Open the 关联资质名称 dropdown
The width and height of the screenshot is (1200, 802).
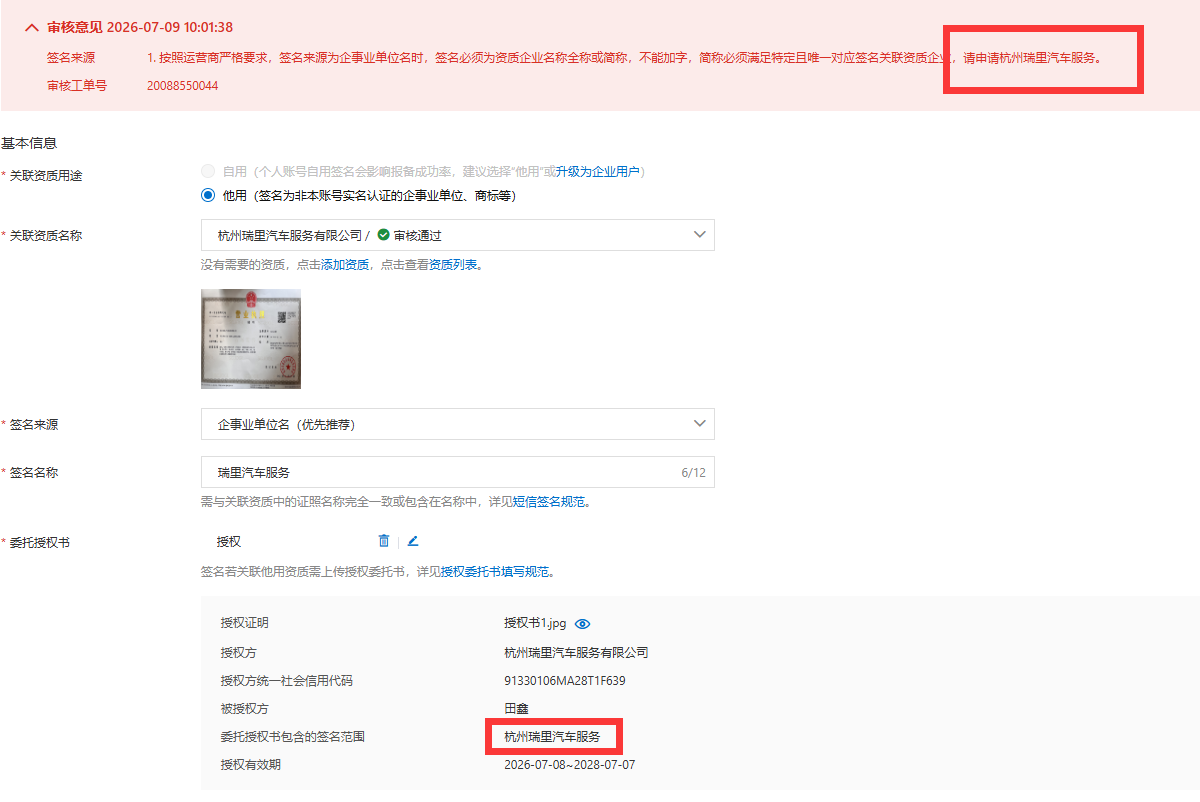pyautogui.click(x=458, y=235)
